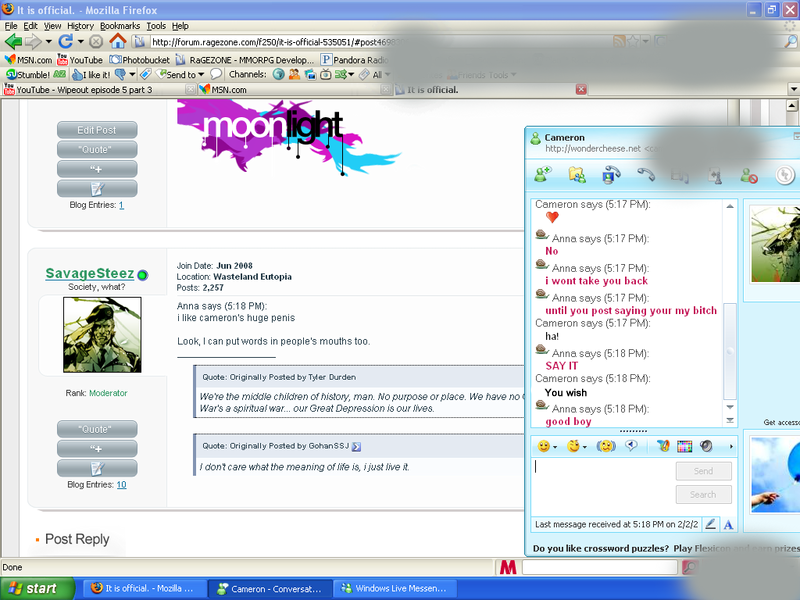The height and width of the screenshot is (600, 800).
Task: Open the background color palette icon
Action: point(685,446)
